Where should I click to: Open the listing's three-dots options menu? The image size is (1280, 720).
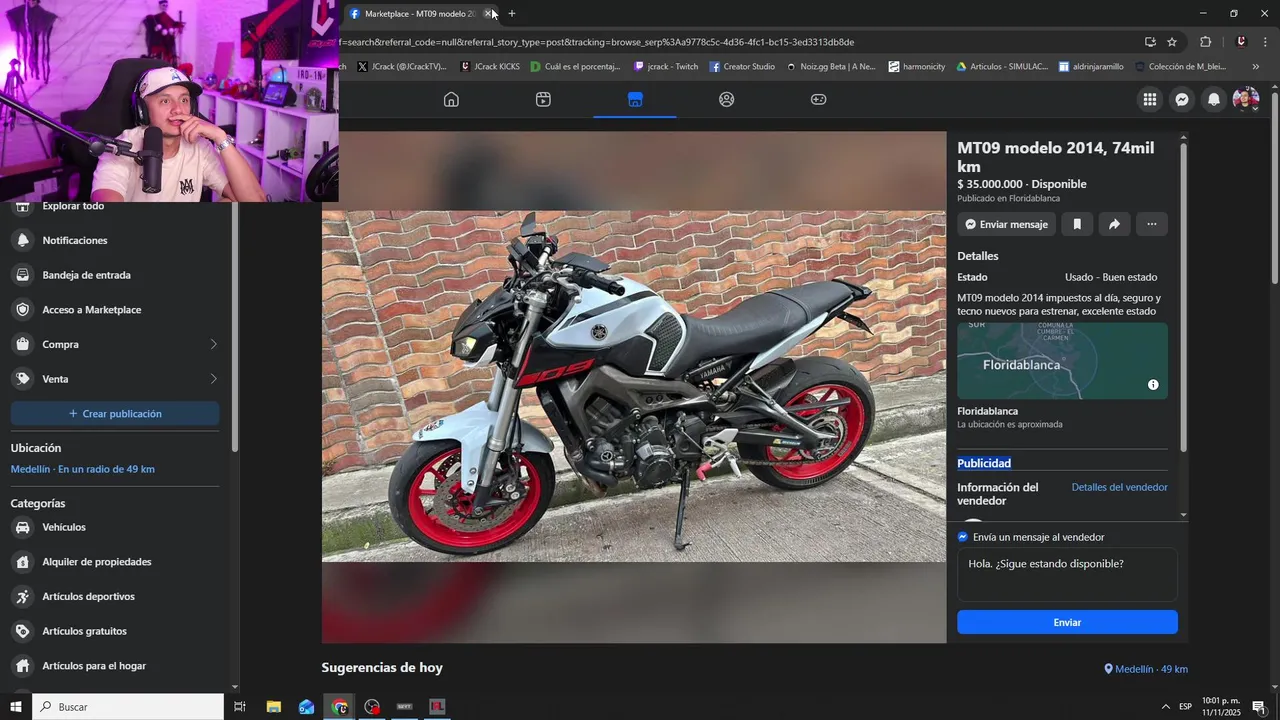point(1152,224)
